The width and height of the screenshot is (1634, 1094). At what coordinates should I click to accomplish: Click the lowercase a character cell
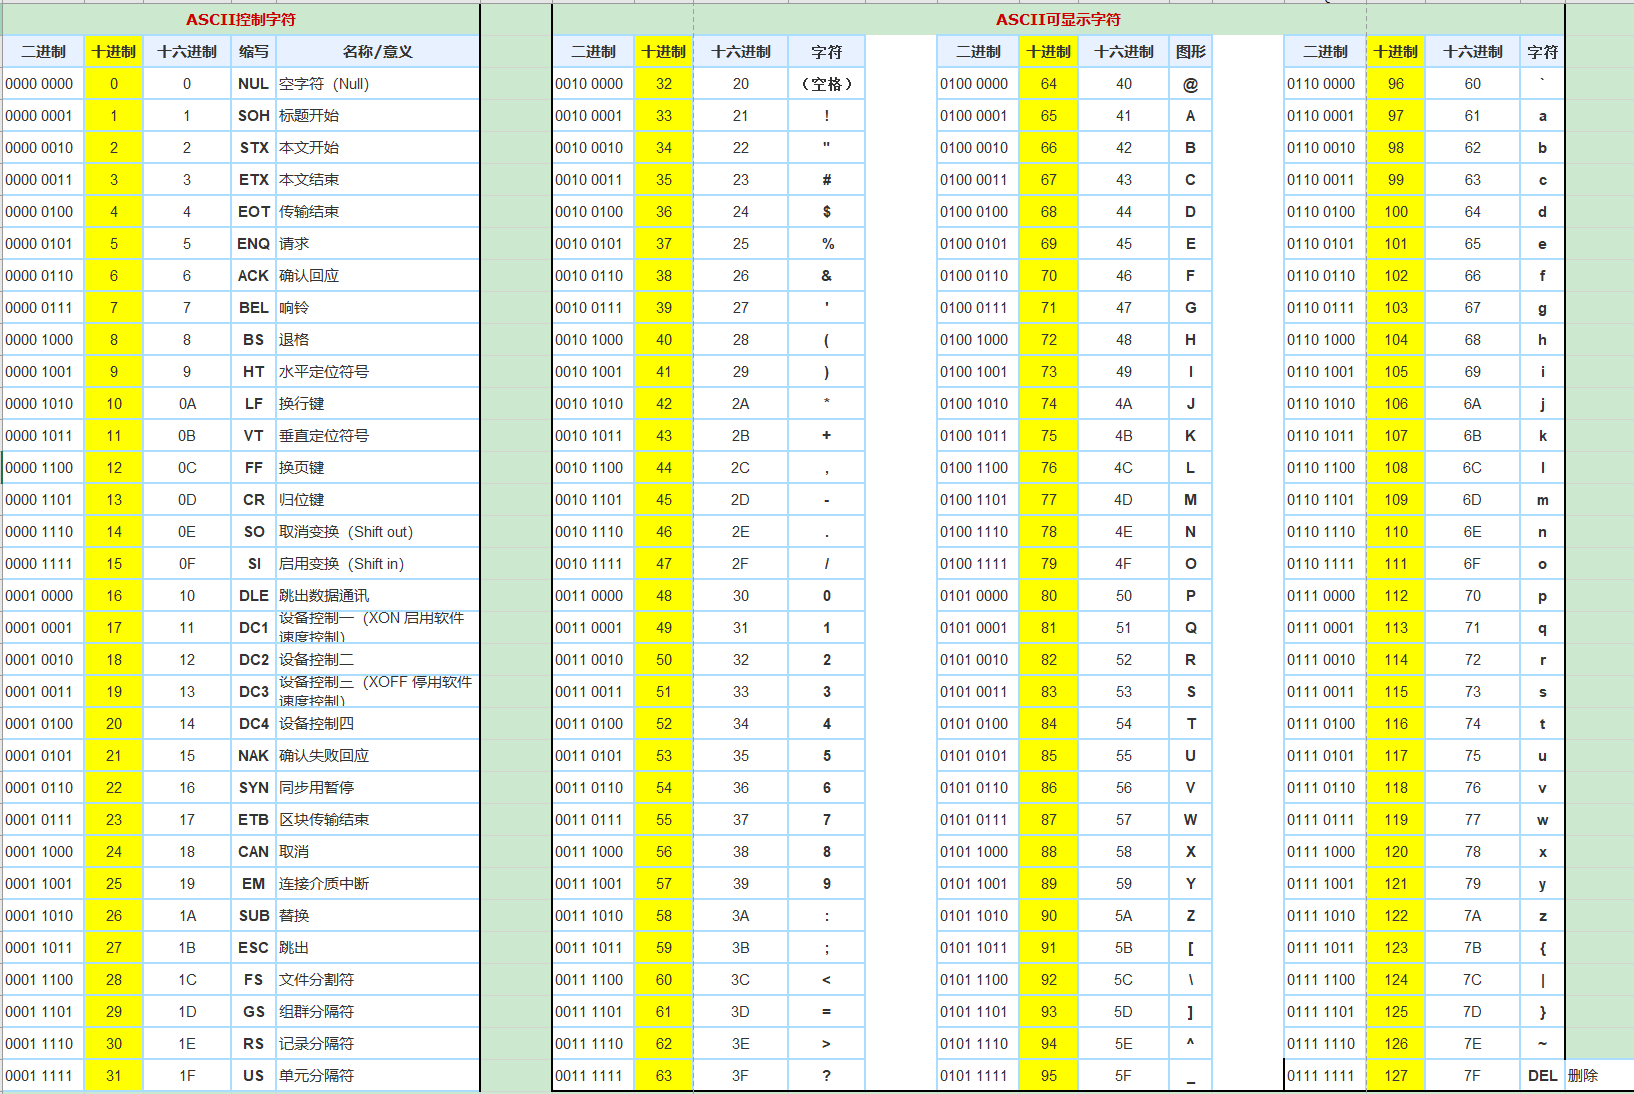(x=1542, y=115)
